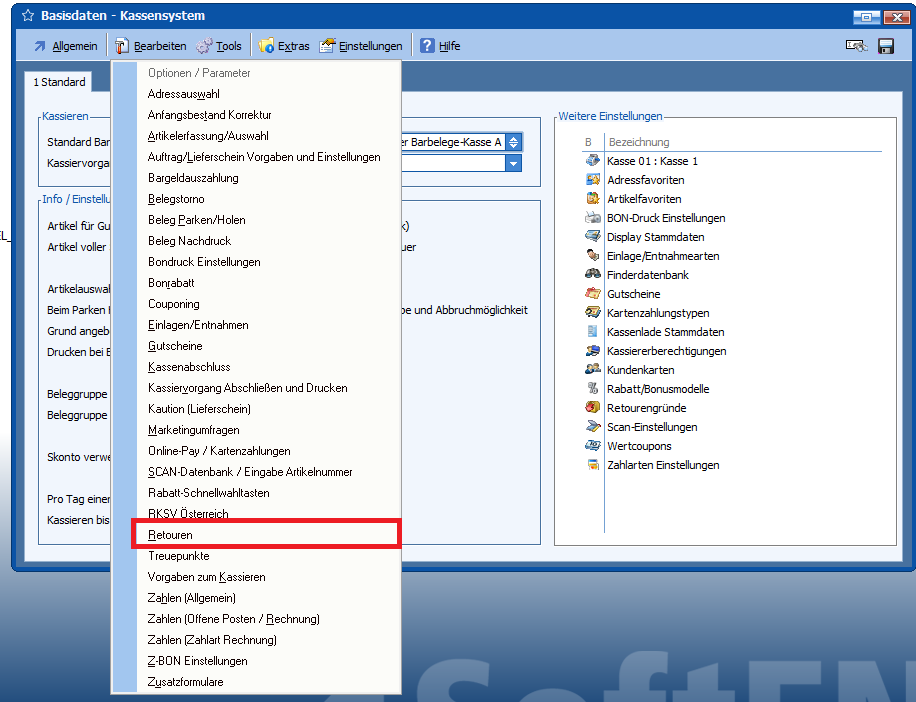Image resolution: width=916 pixels, height=702 pixels.
Task: Click the Rabatt/Bonusmodelle percent icon
Action: (592, 389)
